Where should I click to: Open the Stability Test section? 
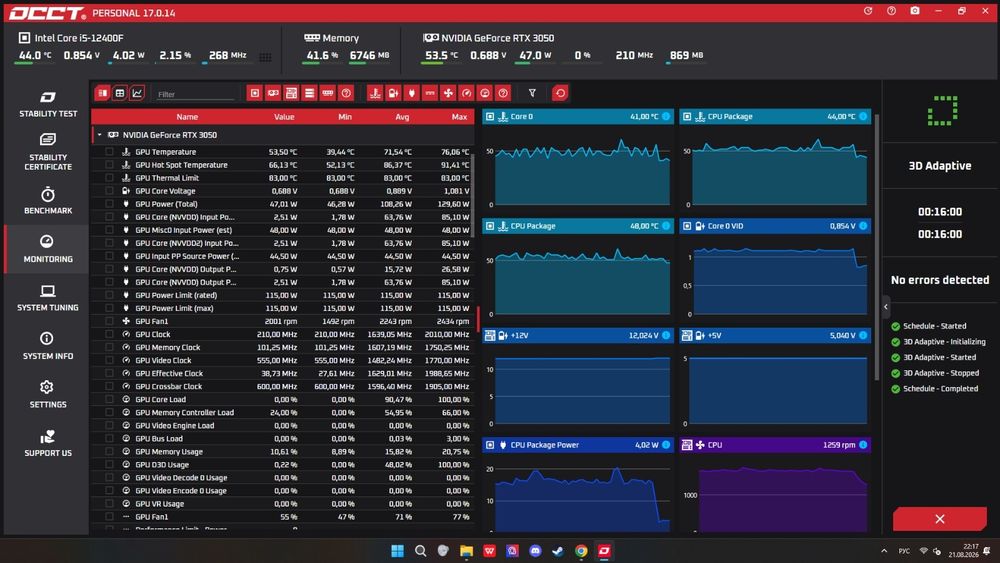48,105
